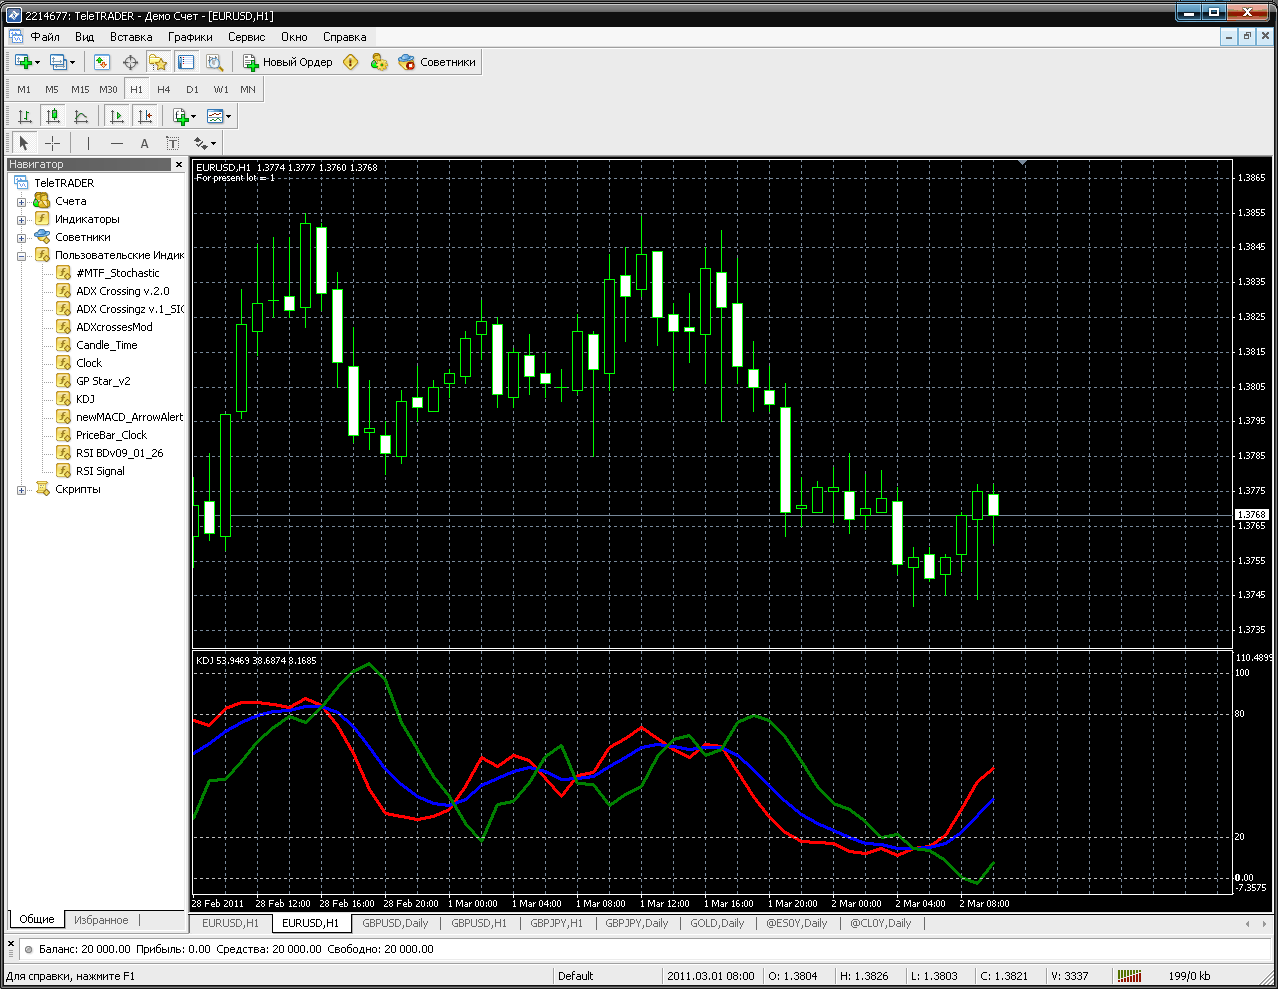
Task: Open the Market Watch window icon
Action: (x=102, y=62)
